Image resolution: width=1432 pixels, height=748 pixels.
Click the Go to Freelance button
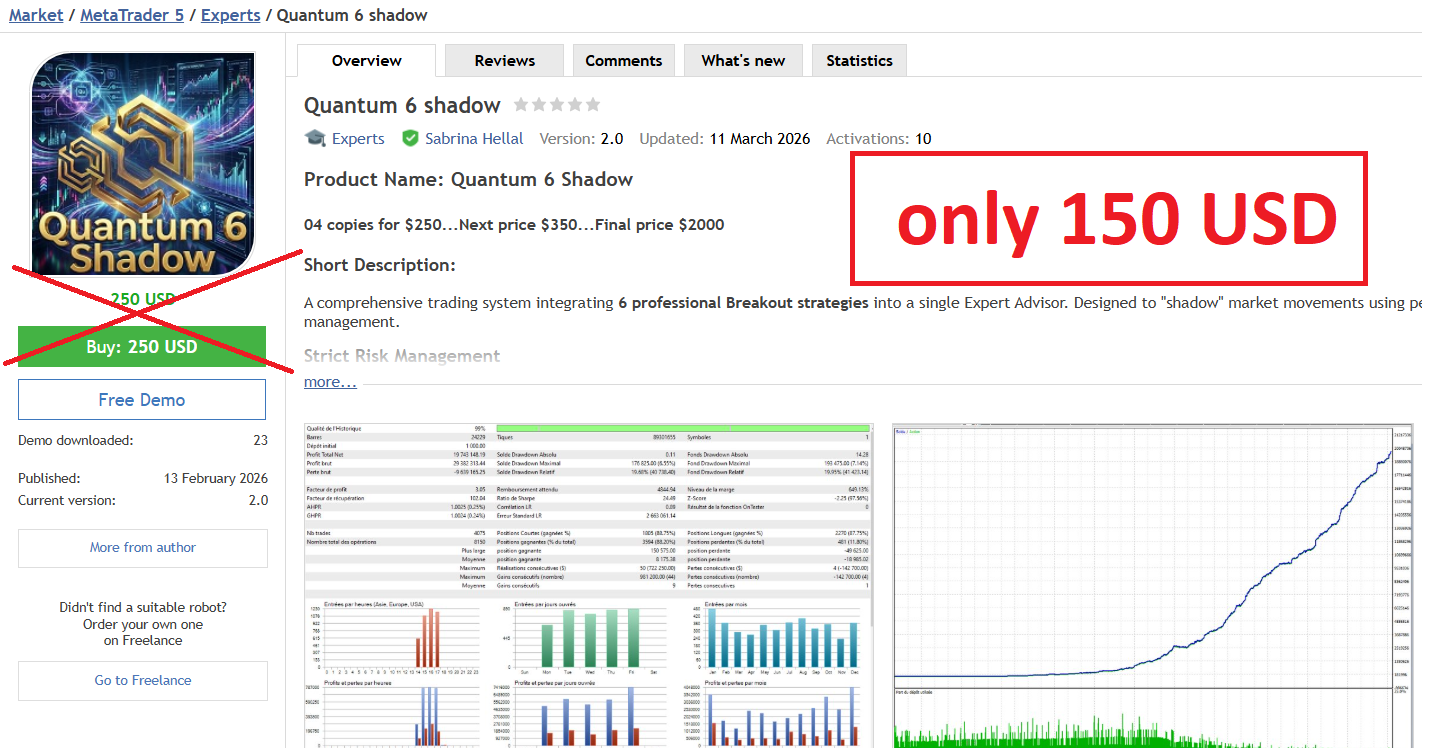(x=143, y=680)
